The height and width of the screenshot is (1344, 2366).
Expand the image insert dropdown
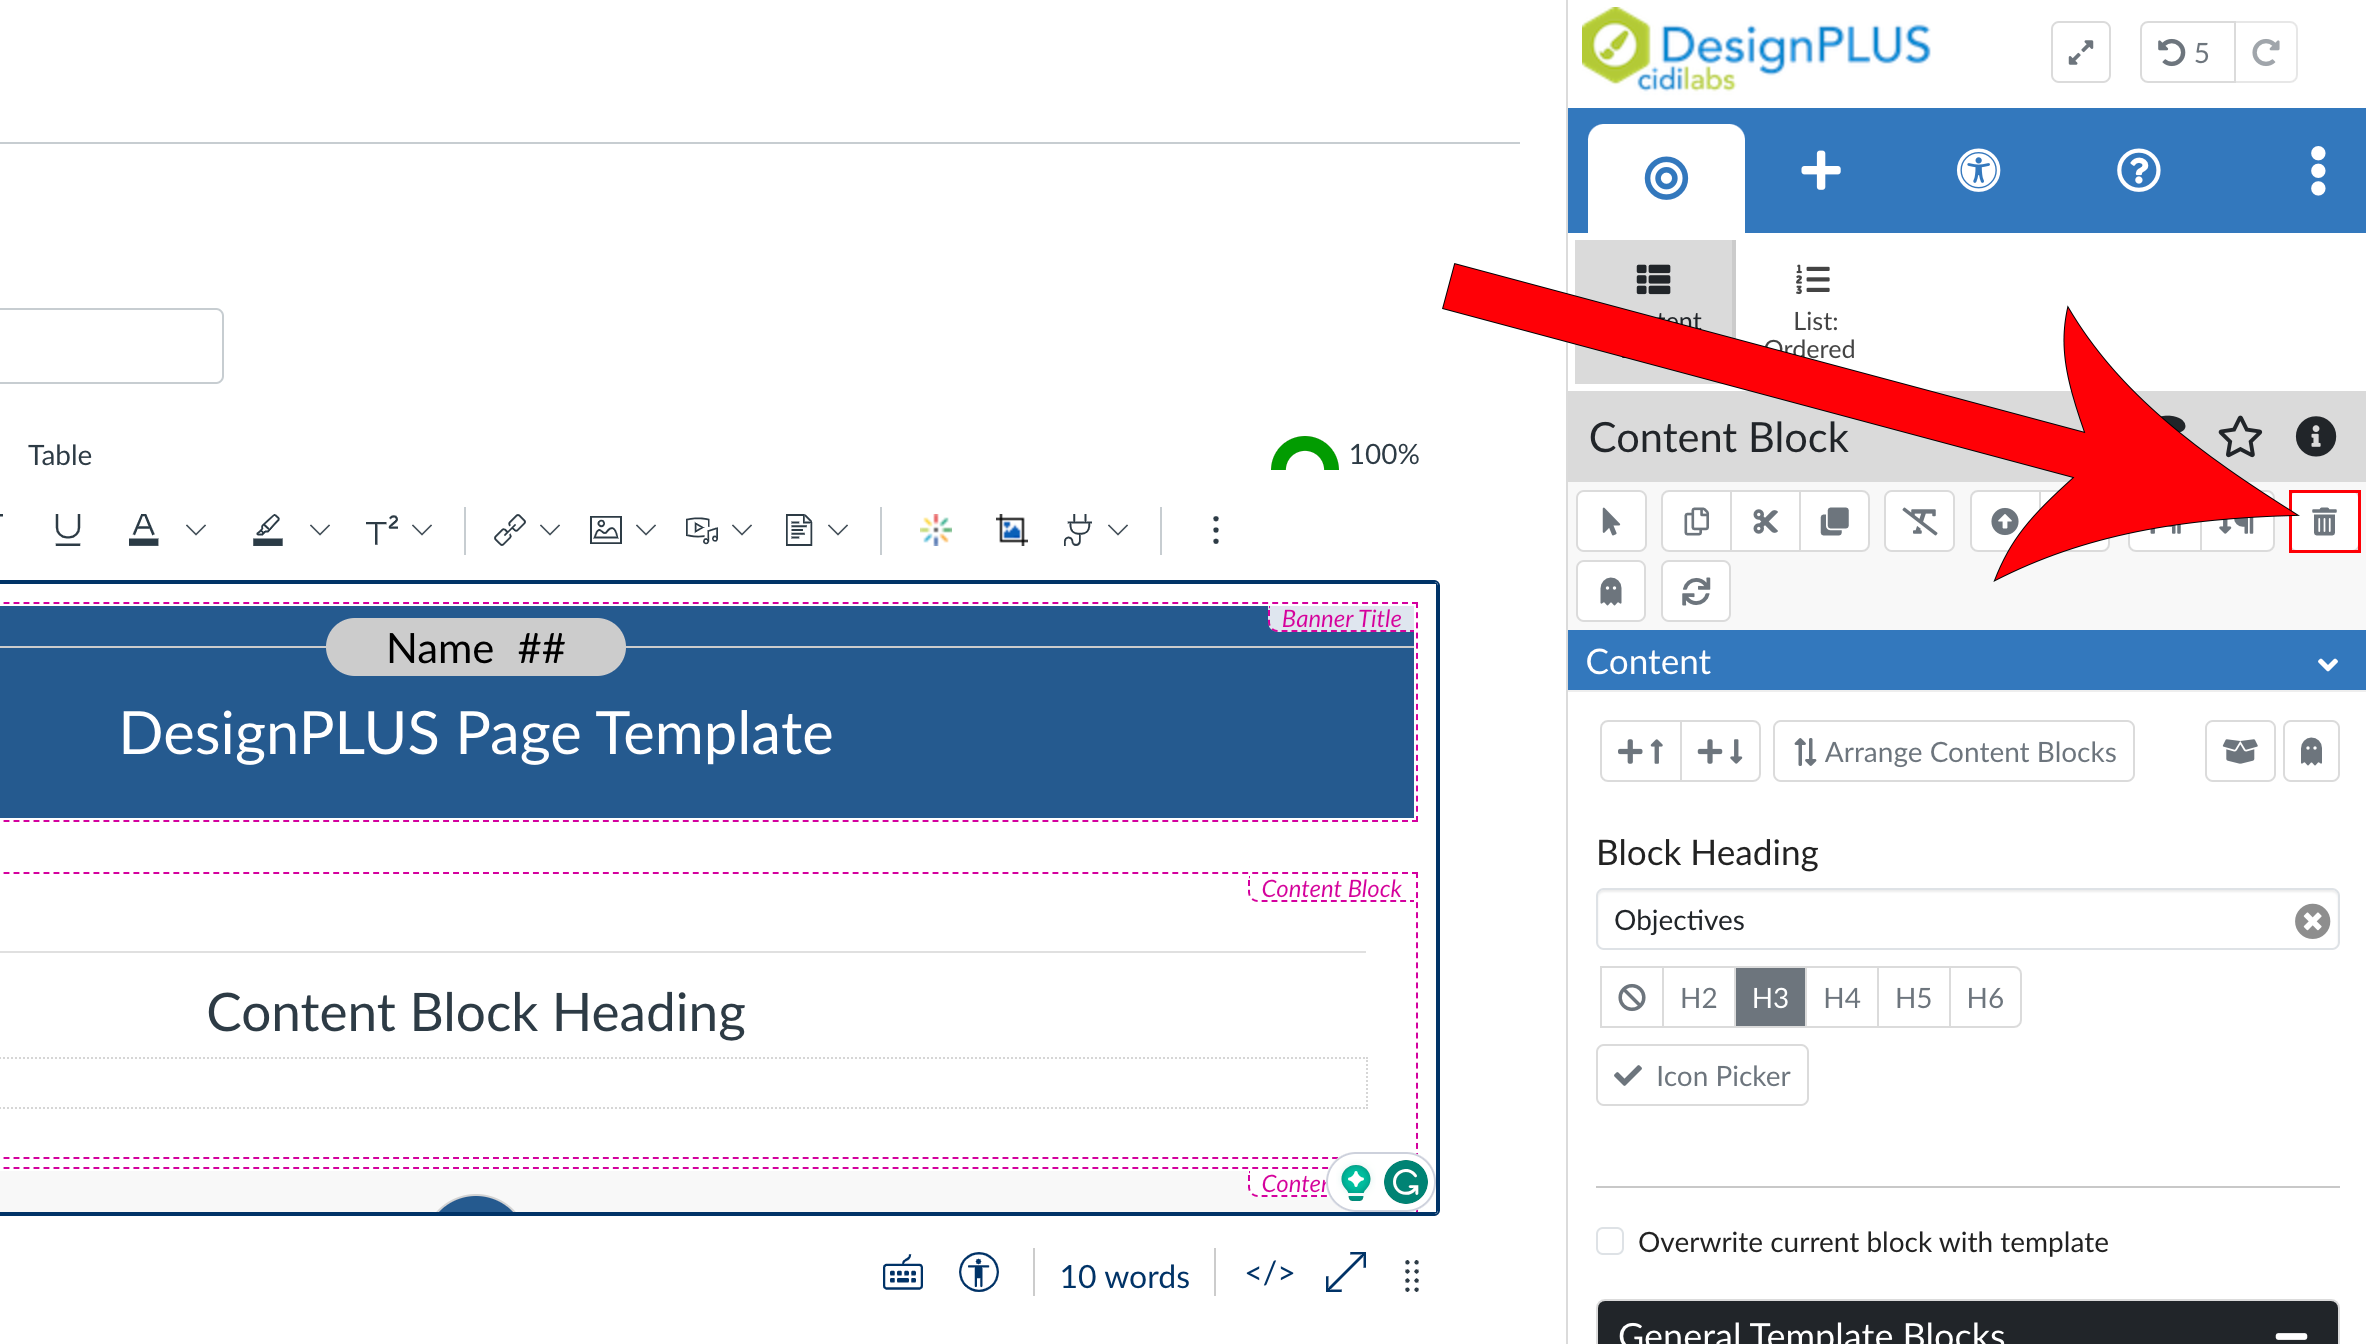[646, 529]
